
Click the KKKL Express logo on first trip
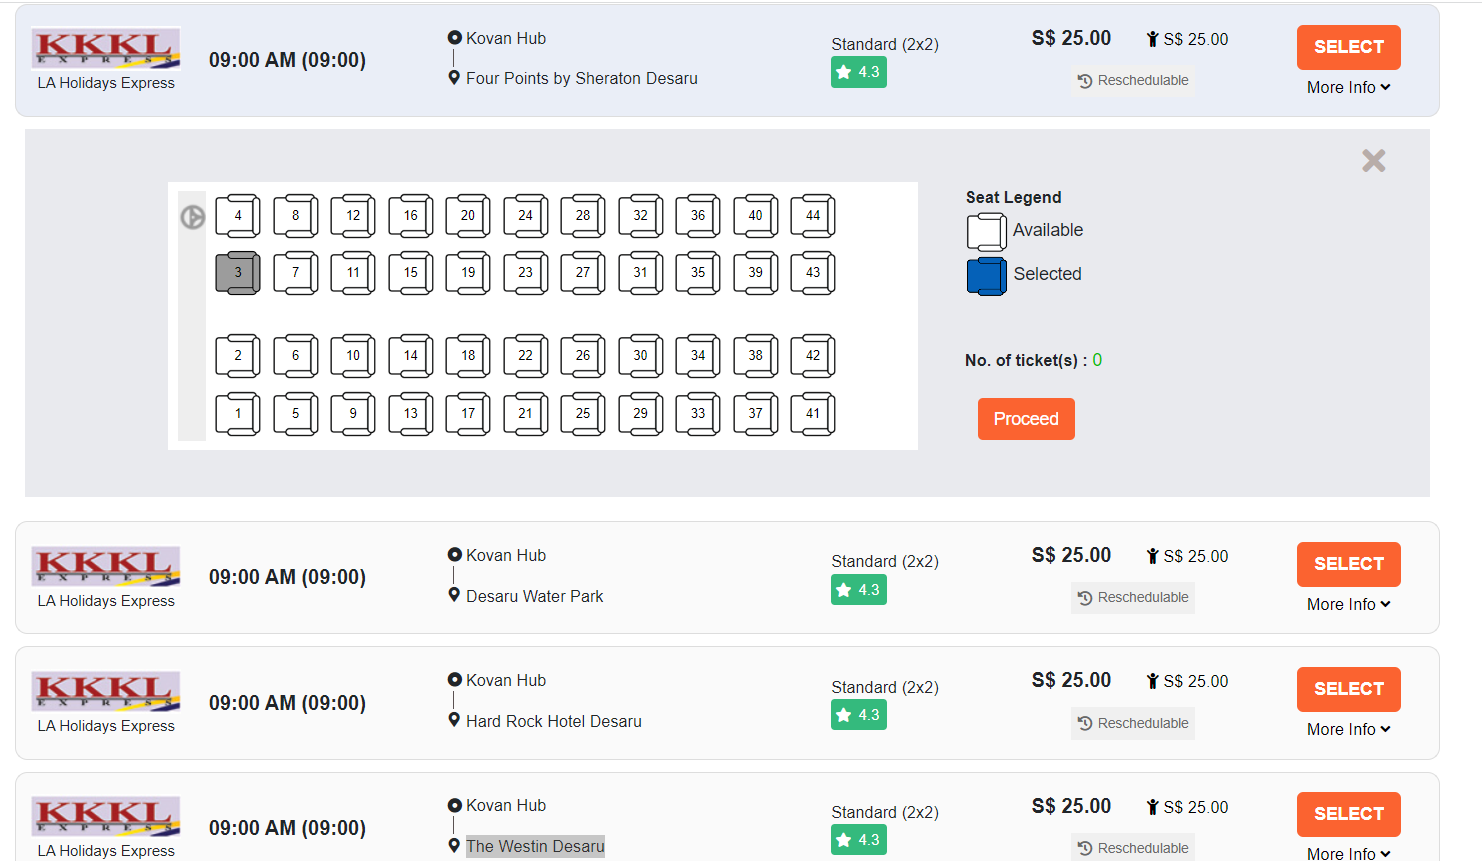click(x=105, y=48)
